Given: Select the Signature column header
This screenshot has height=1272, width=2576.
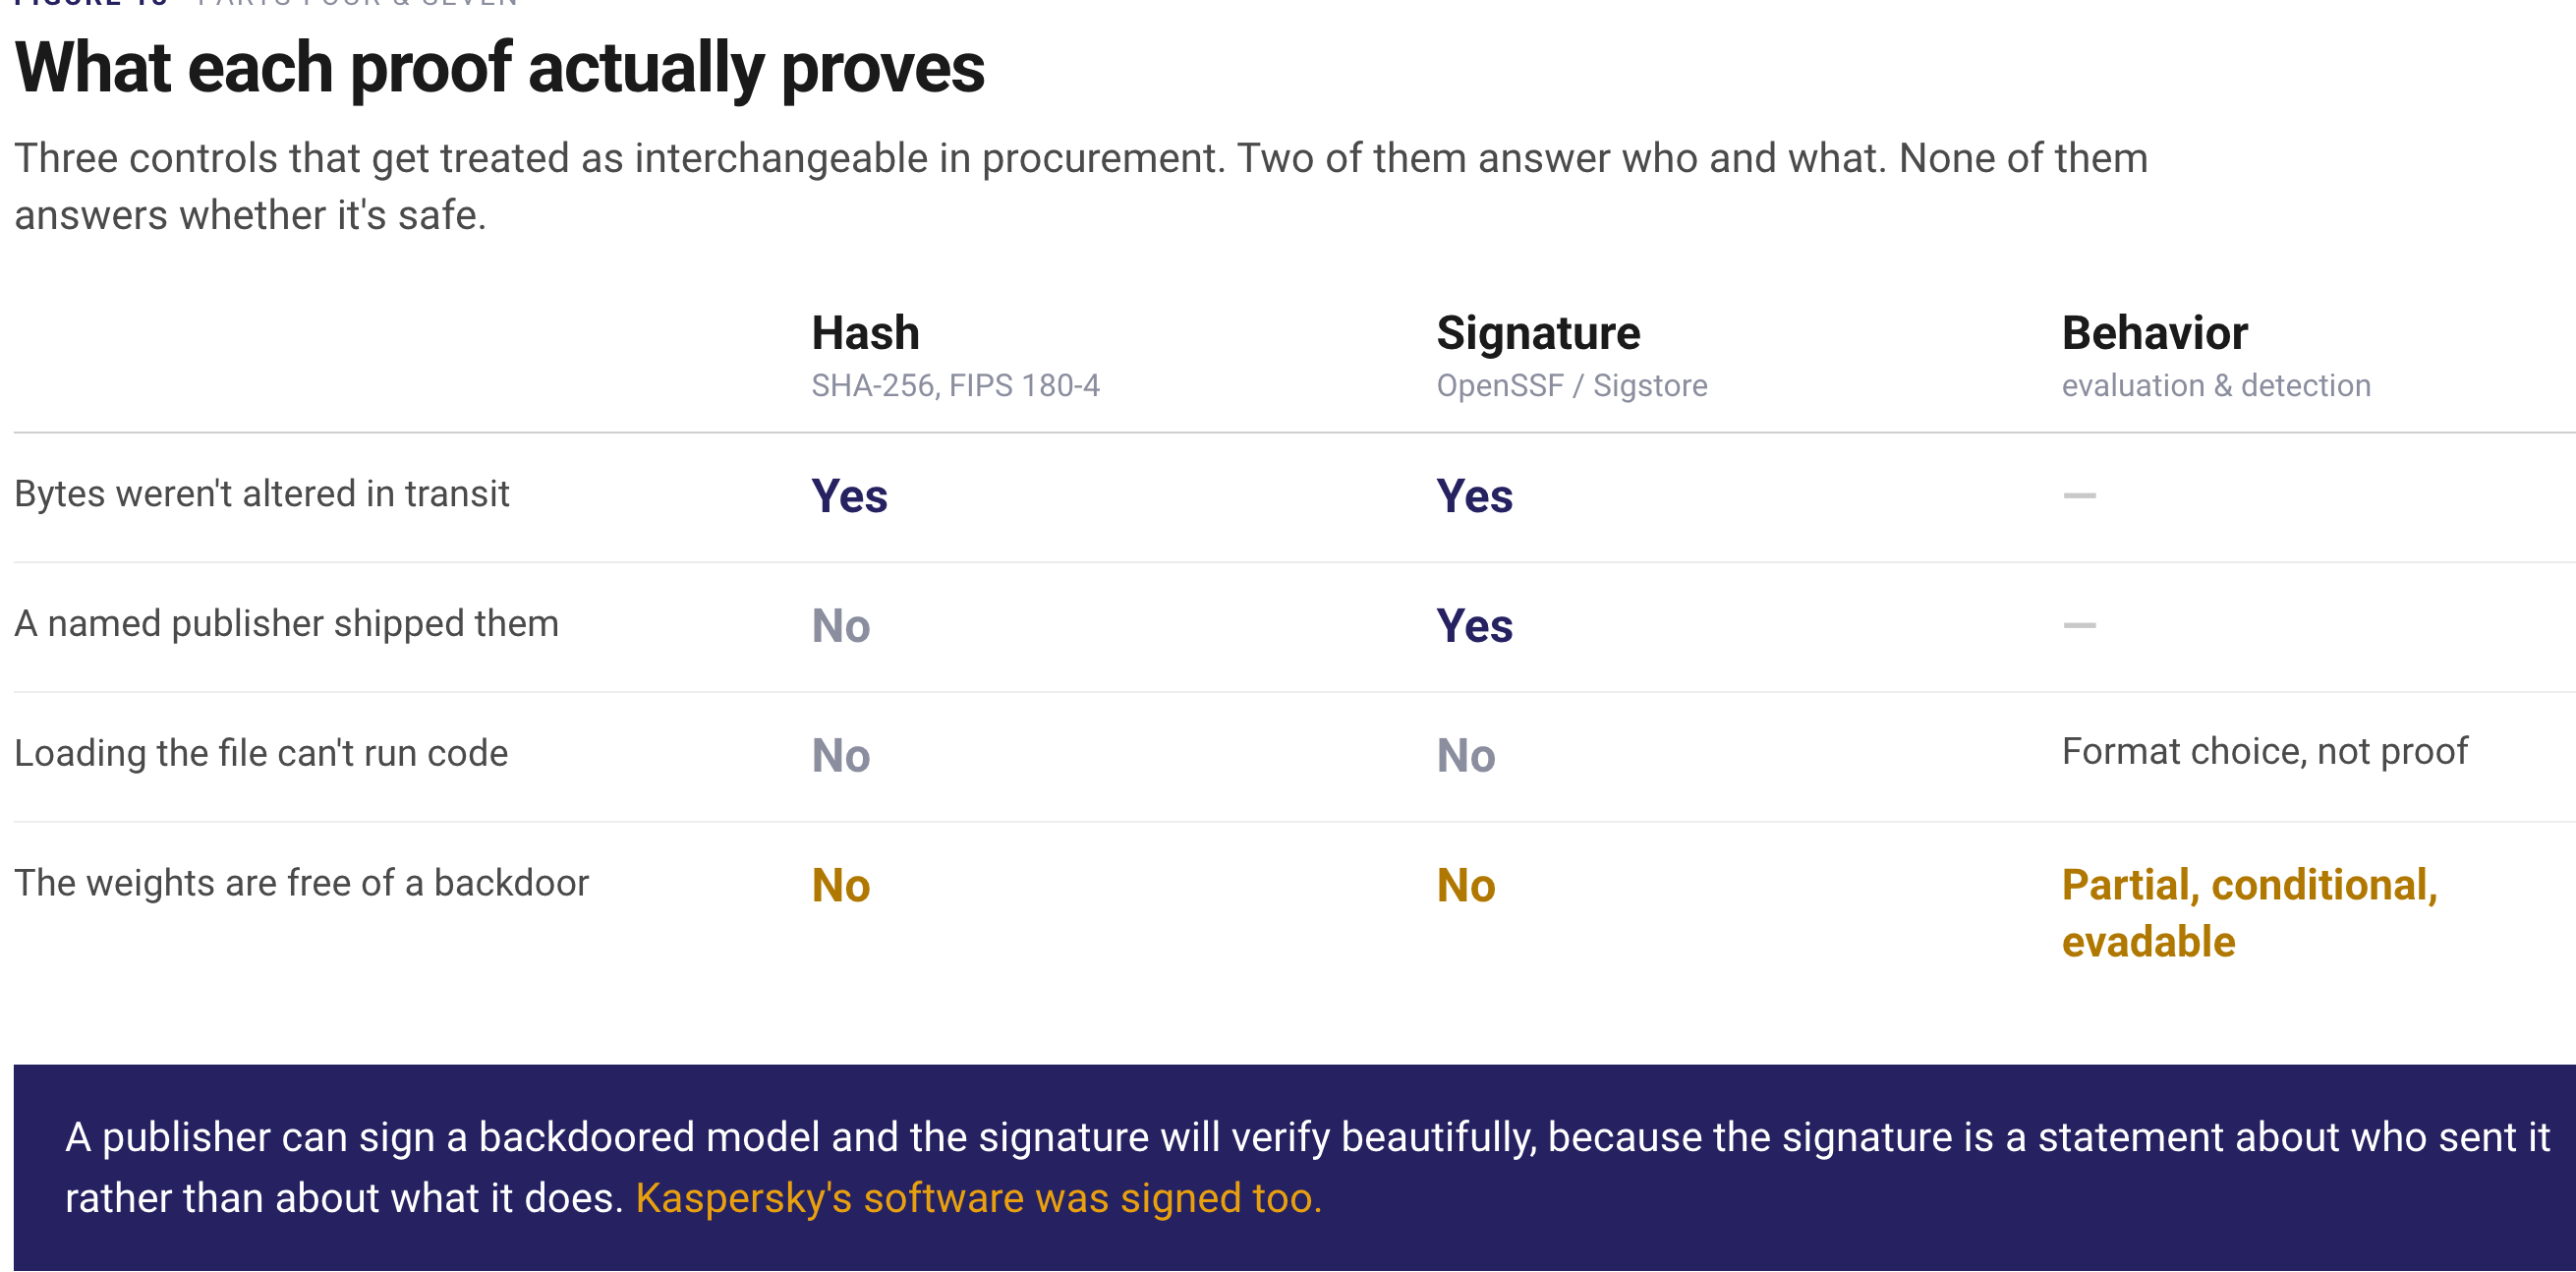Looking at the screenshot, I should click(x=1538, y=333).
